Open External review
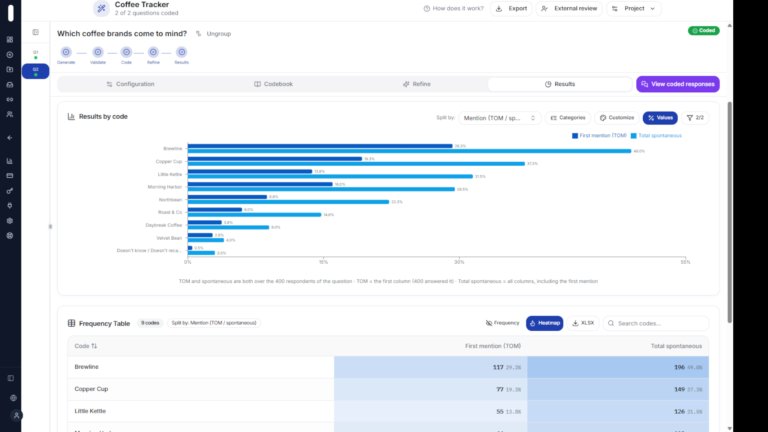 click(569, 9)
